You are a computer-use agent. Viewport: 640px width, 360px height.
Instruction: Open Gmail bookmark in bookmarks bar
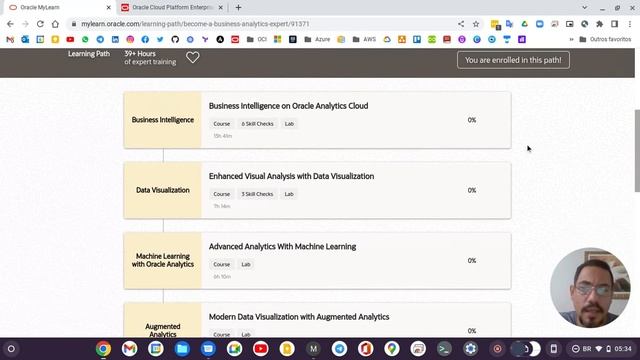[10, 40]
